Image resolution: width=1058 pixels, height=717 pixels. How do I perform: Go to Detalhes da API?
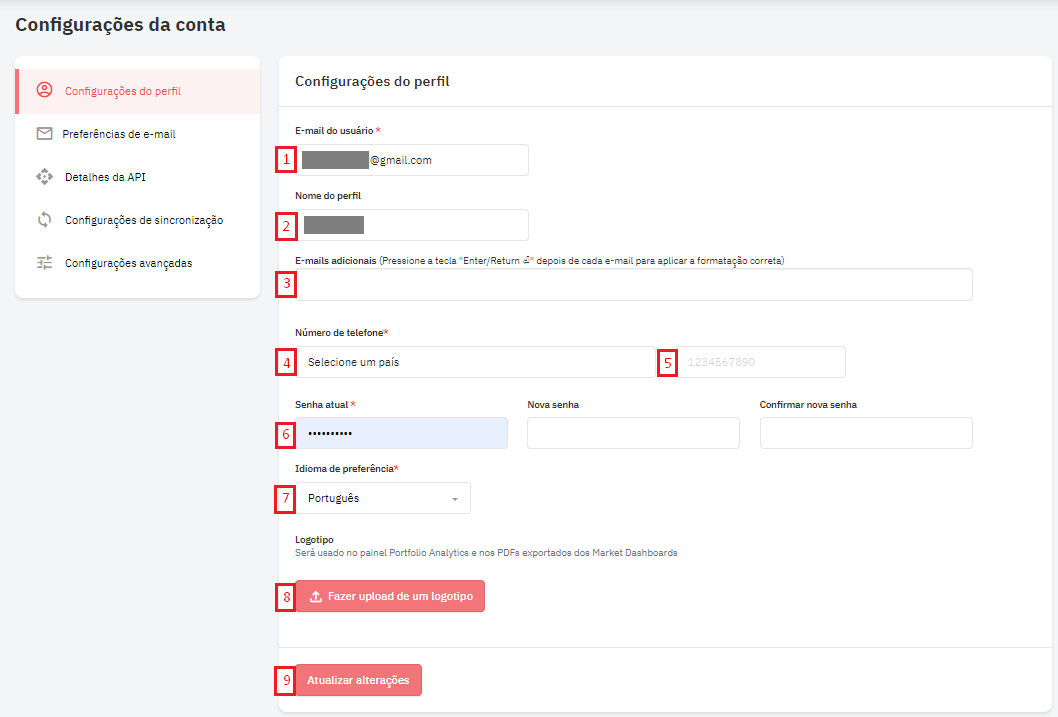pos(105,177)
